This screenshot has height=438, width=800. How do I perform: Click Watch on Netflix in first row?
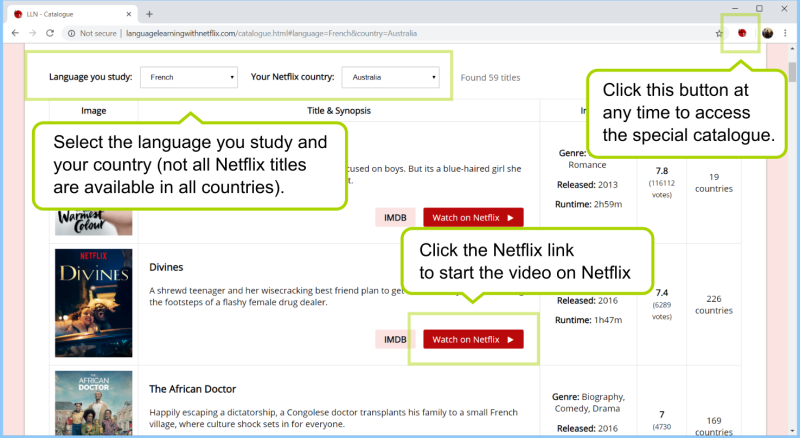[x=473, y=217]
